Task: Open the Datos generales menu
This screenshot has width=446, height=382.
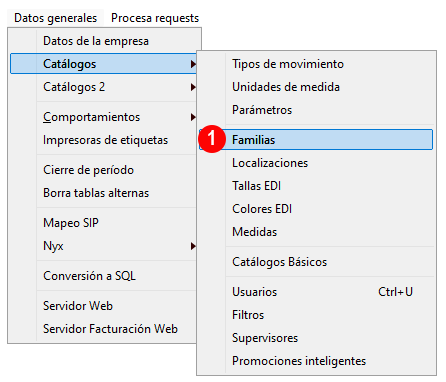Action: pyautogui.click(x=56, y=18)
